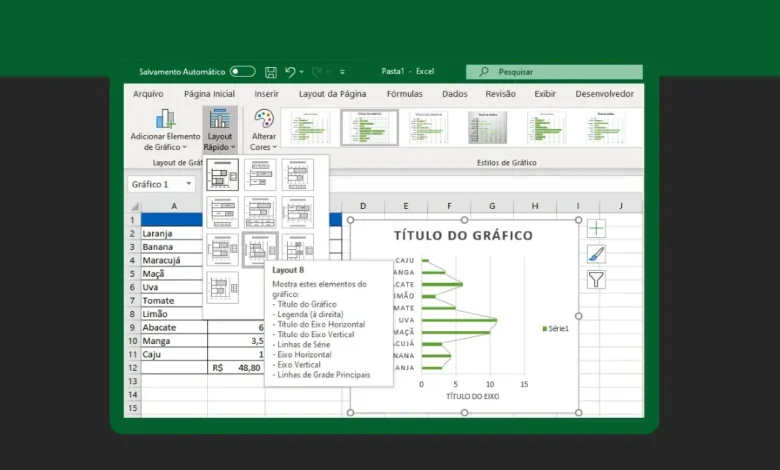Click the greyed Redo arrow icon
This screenshot has height=470, width=780.
[x=316, y=72]
